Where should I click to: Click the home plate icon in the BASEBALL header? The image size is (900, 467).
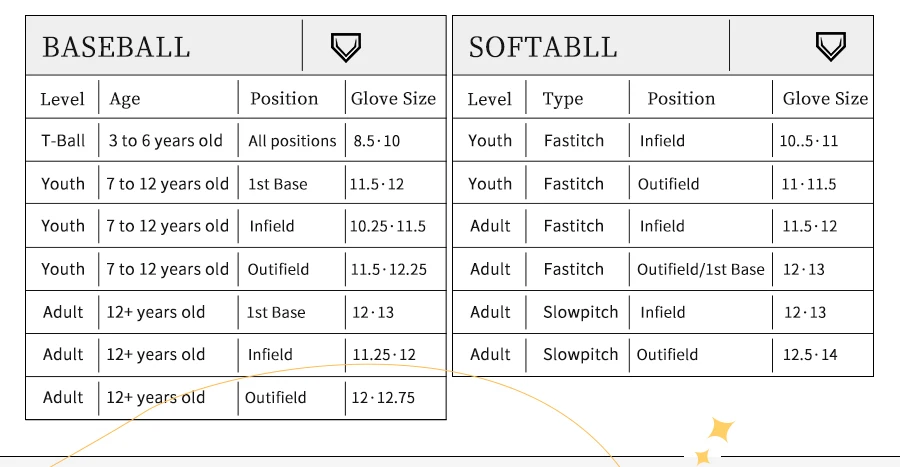tap(345, 46)
